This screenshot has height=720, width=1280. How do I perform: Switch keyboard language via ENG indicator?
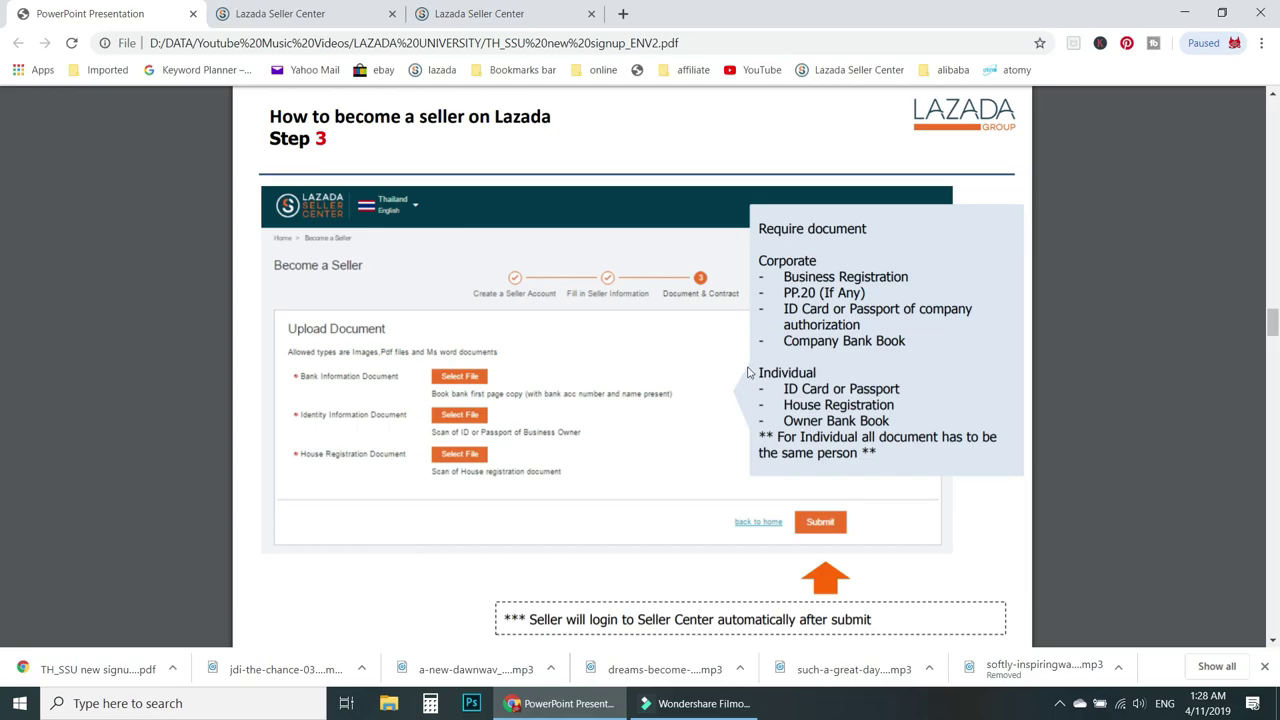tap(1164, 703)
